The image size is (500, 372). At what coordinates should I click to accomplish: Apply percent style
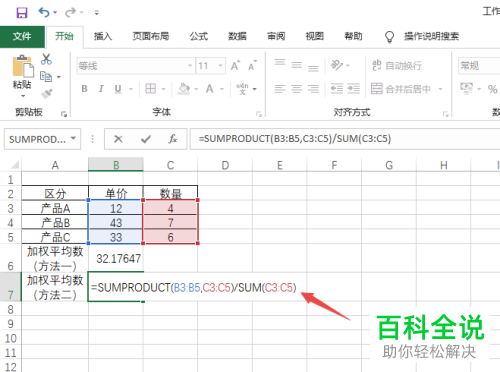pos(493,89)
